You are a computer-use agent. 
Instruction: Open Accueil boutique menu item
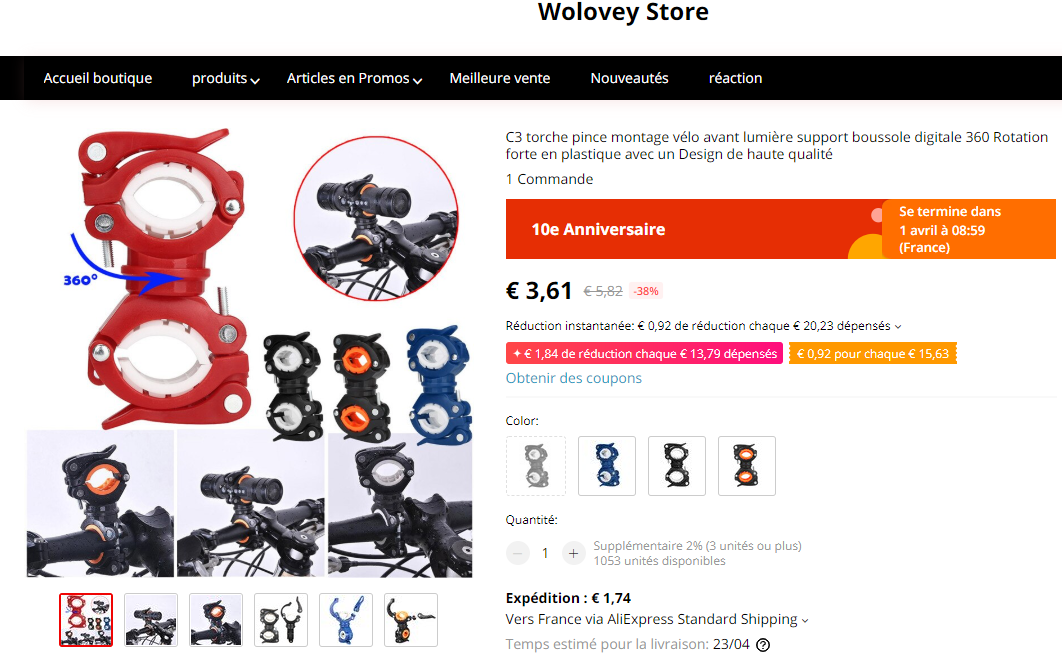point(98,79)
